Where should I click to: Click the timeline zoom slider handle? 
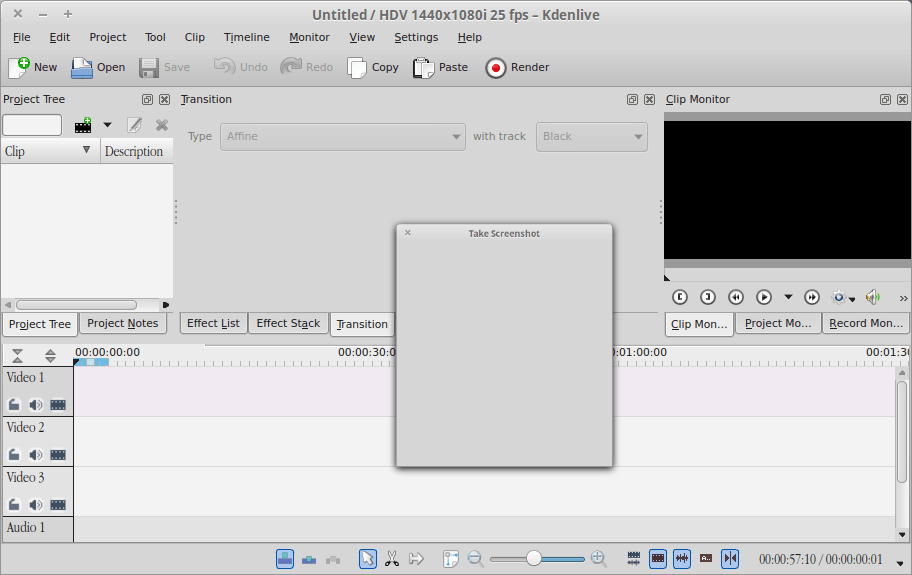pos(534,558)
